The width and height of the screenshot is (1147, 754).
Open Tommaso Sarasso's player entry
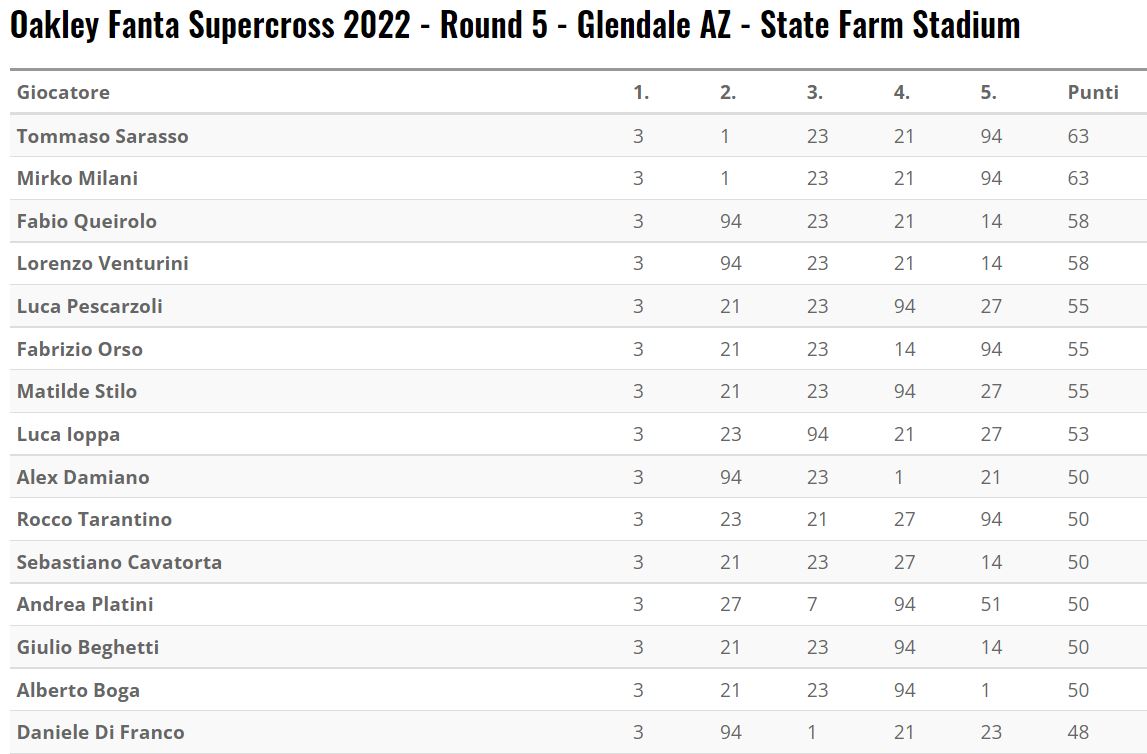(x=102, y=136)
